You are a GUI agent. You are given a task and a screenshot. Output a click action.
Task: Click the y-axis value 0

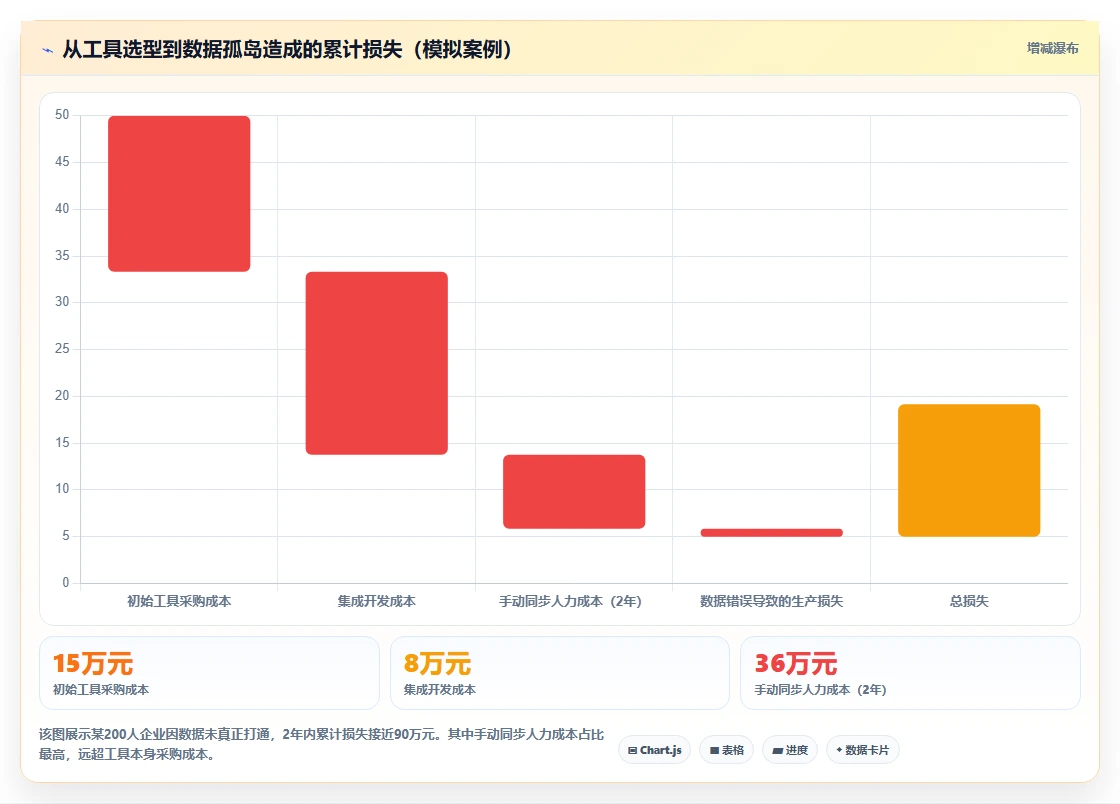click(66, 583)
